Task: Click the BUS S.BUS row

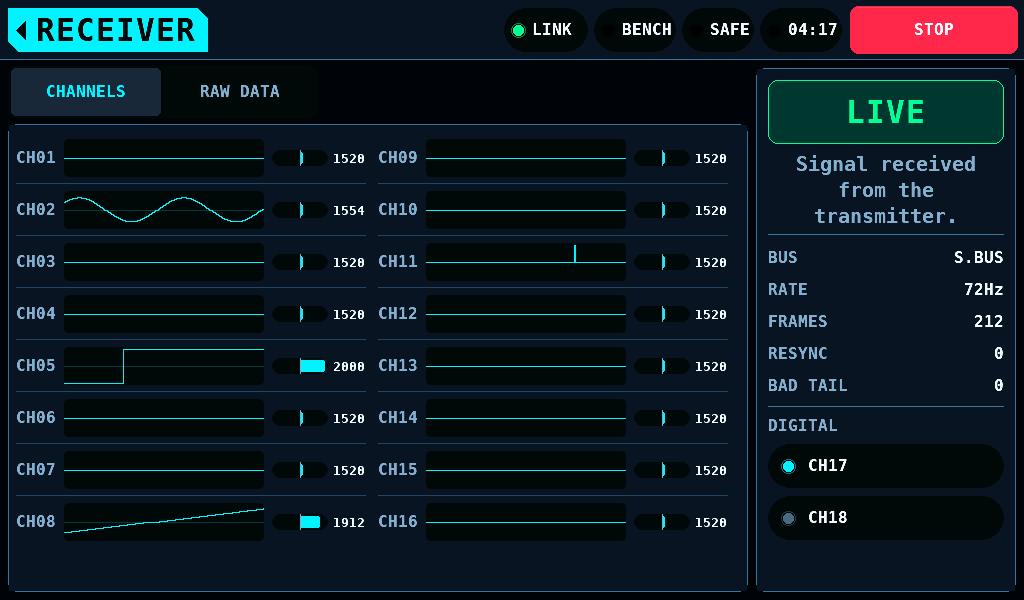Action: 886,257
